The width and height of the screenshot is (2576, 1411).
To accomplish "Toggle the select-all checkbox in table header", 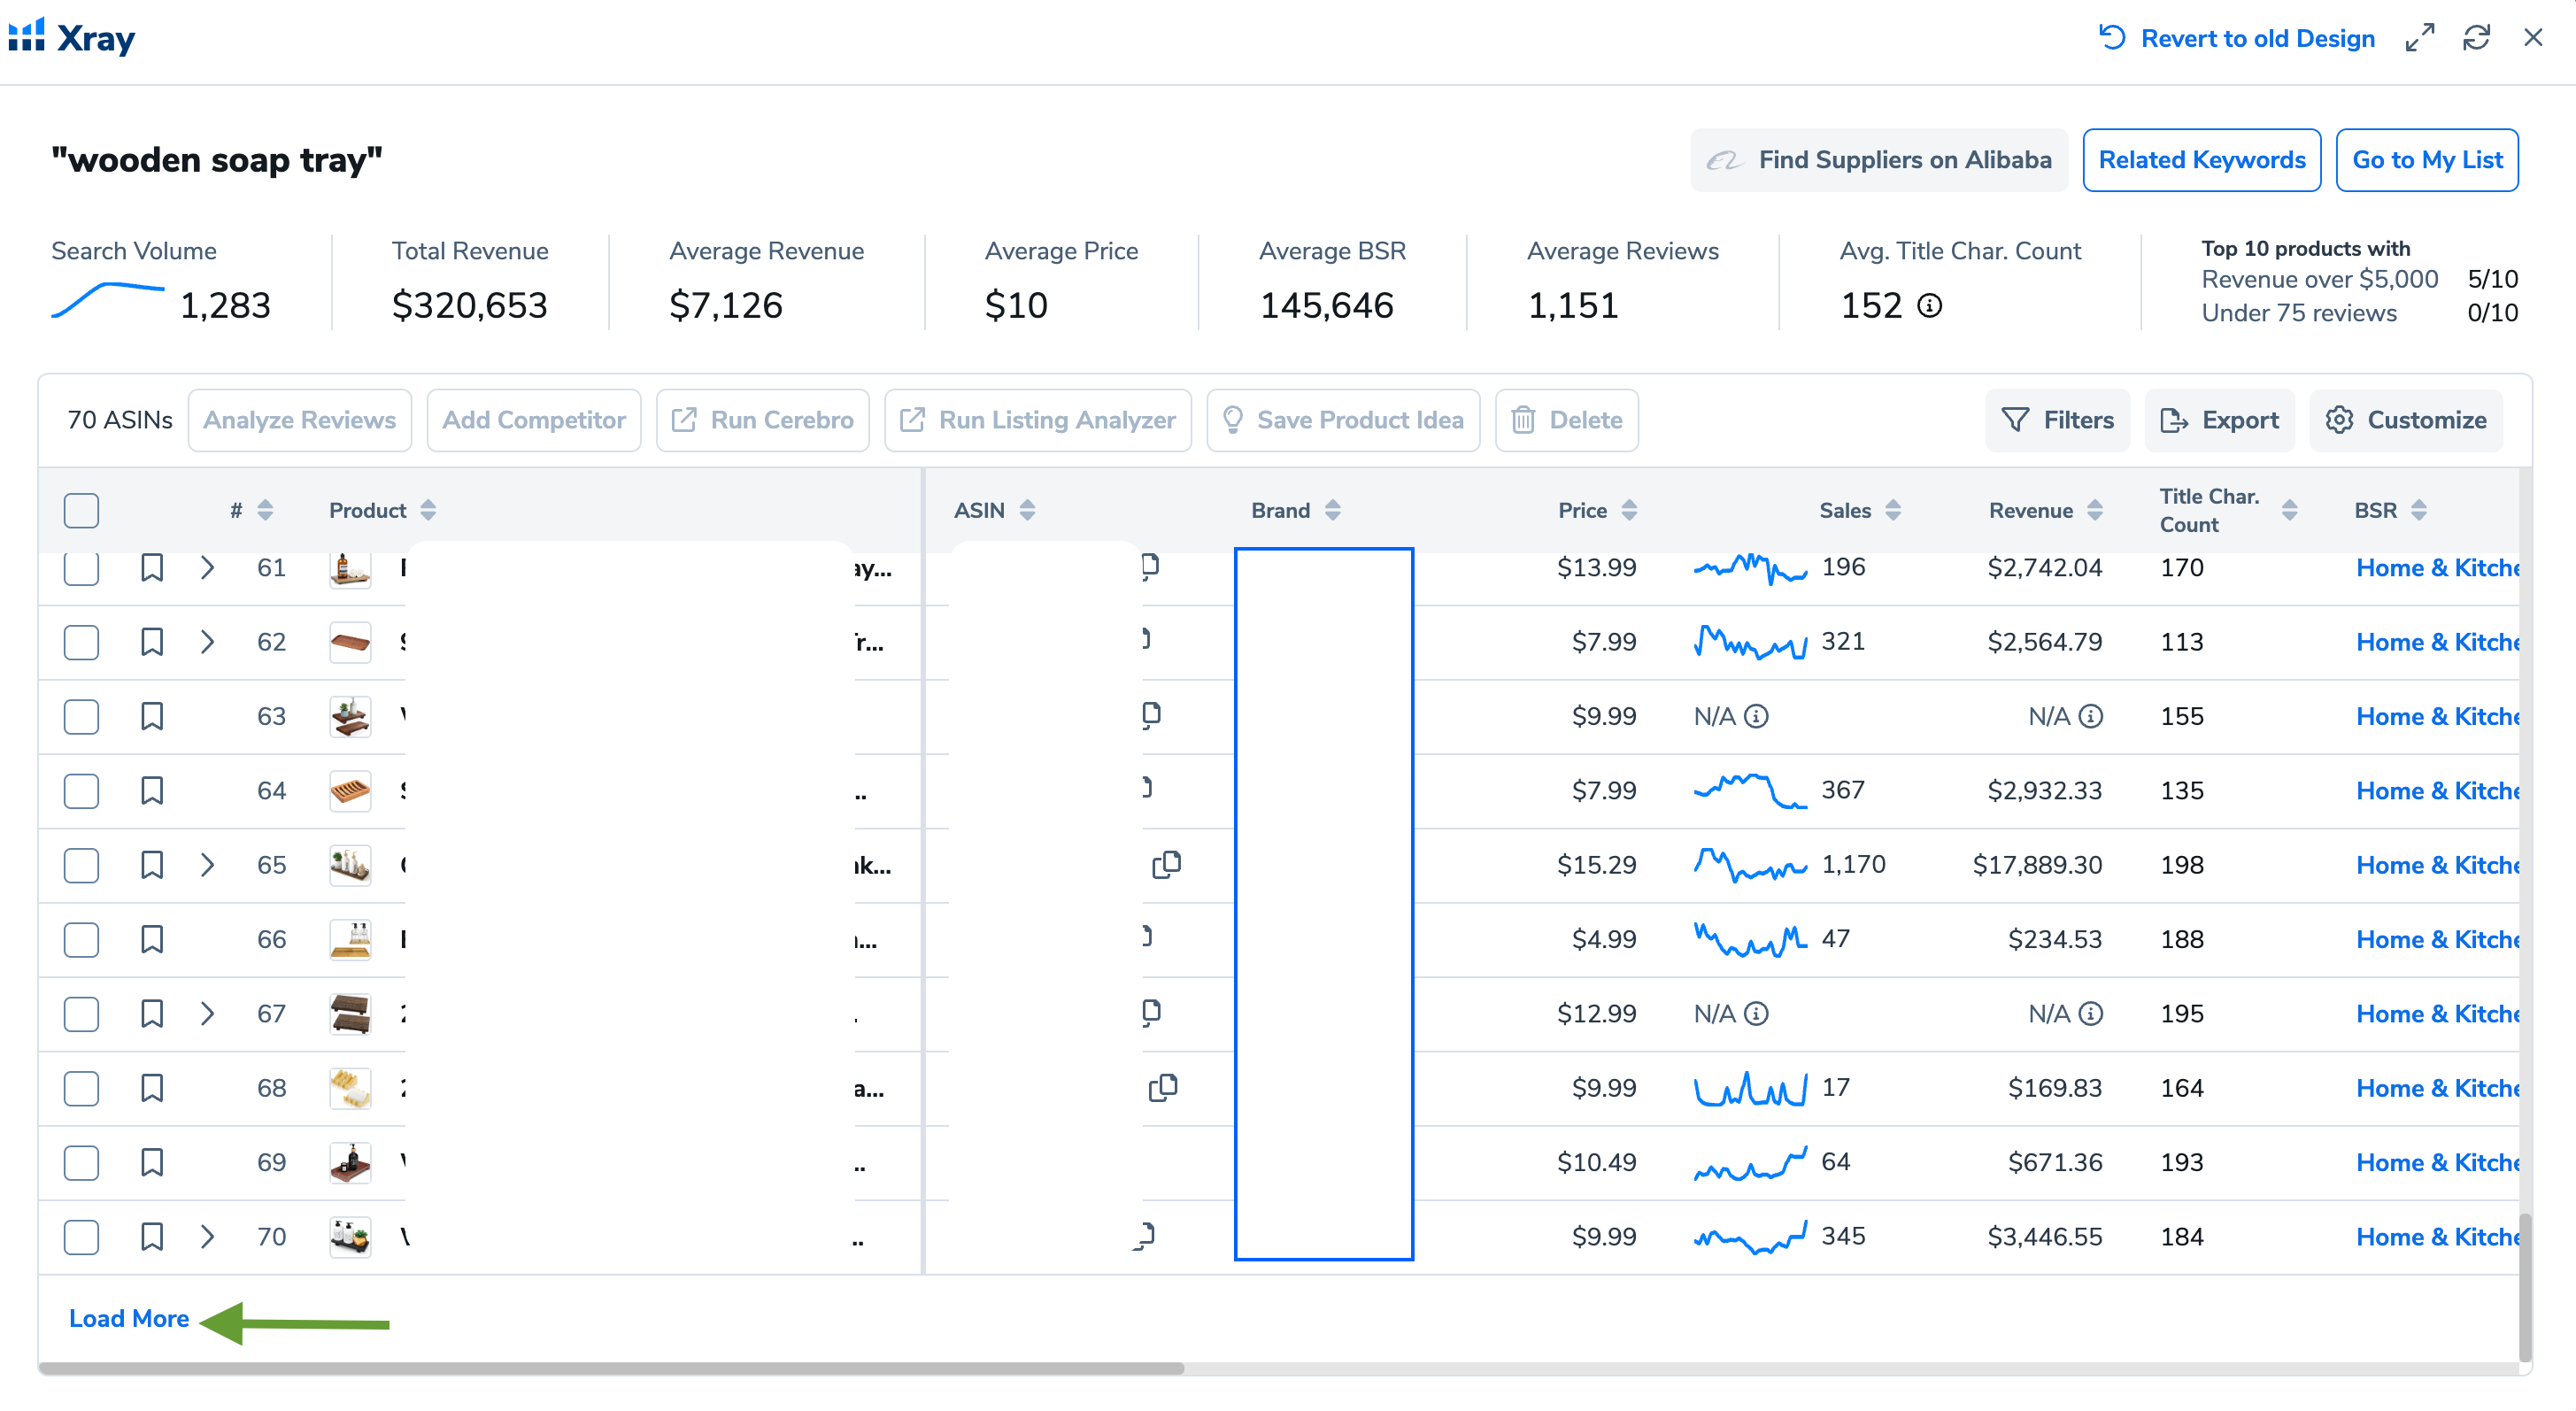I will pyautogui.click(x=81, y=510).
